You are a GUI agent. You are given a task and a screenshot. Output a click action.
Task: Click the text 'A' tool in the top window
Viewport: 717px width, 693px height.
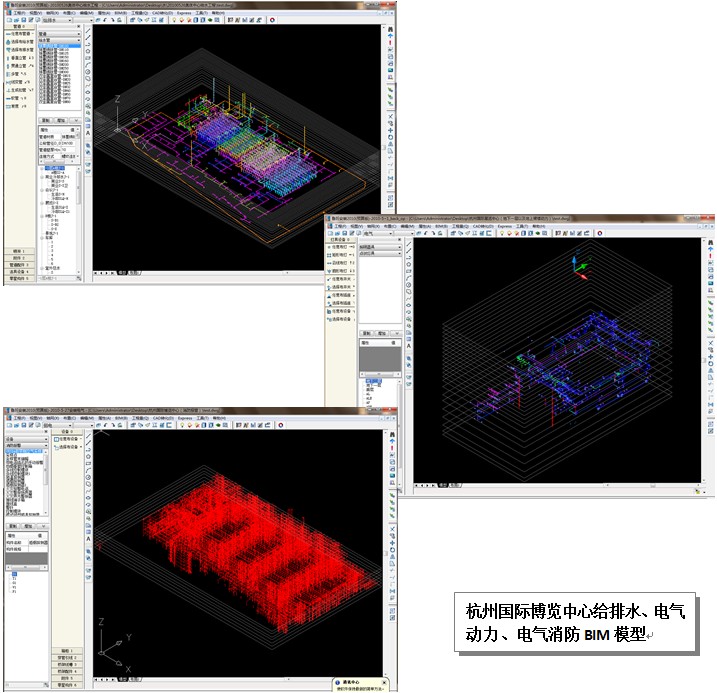coord(88,131)
